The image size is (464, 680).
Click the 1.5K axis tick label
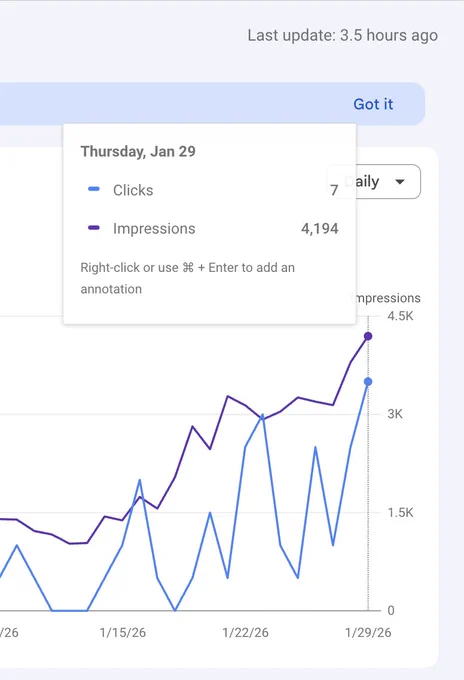(x=400, y=513)
